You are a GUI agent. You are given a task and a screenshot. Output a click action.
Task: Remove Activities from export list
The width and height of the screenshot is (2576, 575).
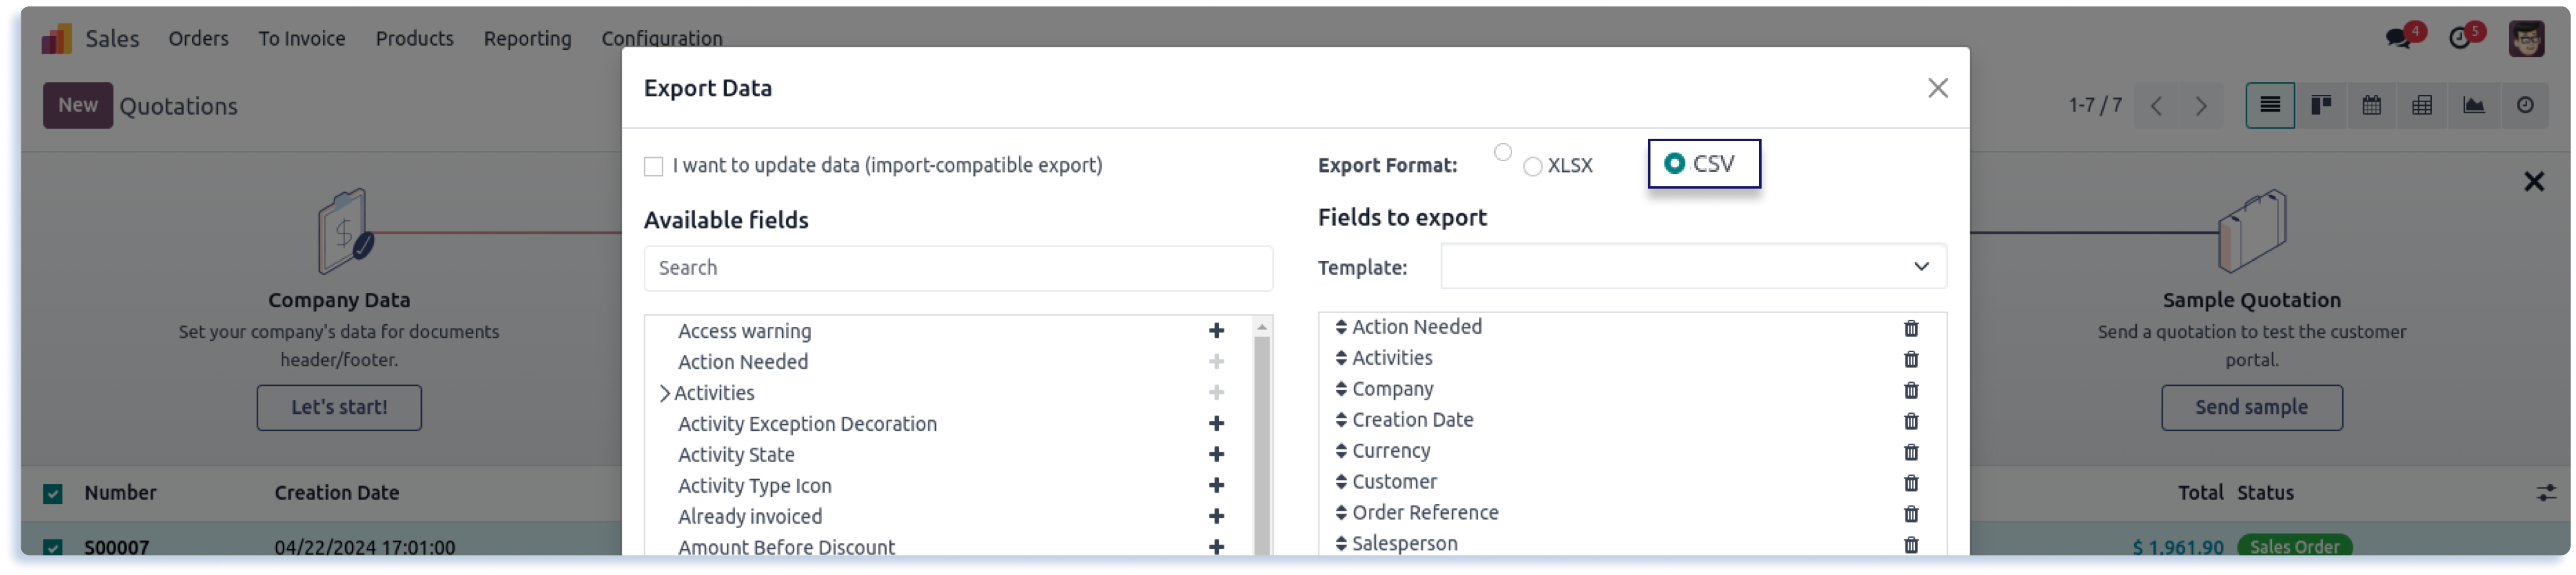point(1910,359)
